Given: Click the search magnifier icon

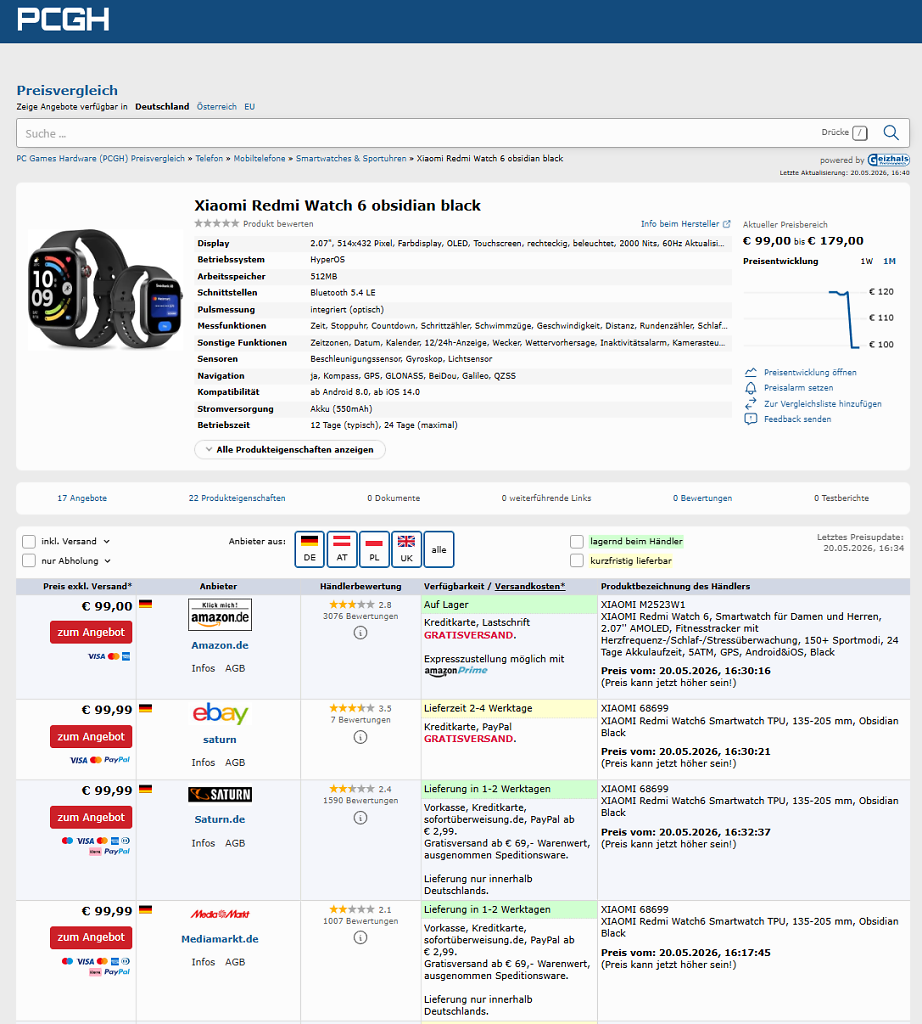Looking at the screenshot, I should pyautogui.click(x=891, y=133).
